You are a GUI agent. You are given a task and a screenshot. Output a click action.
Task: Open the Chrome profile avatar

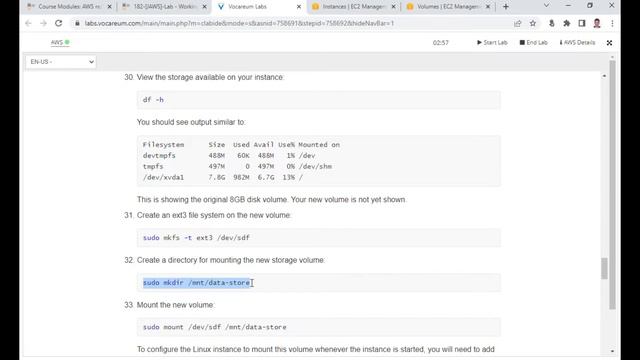(x=597, y=23)
